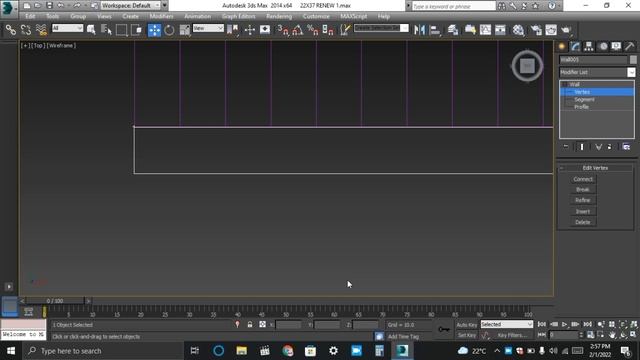Image resolution: width=640 pixels, height=360 pixels.
Task: Click the Unlink Selection tool
Action: 26,30
